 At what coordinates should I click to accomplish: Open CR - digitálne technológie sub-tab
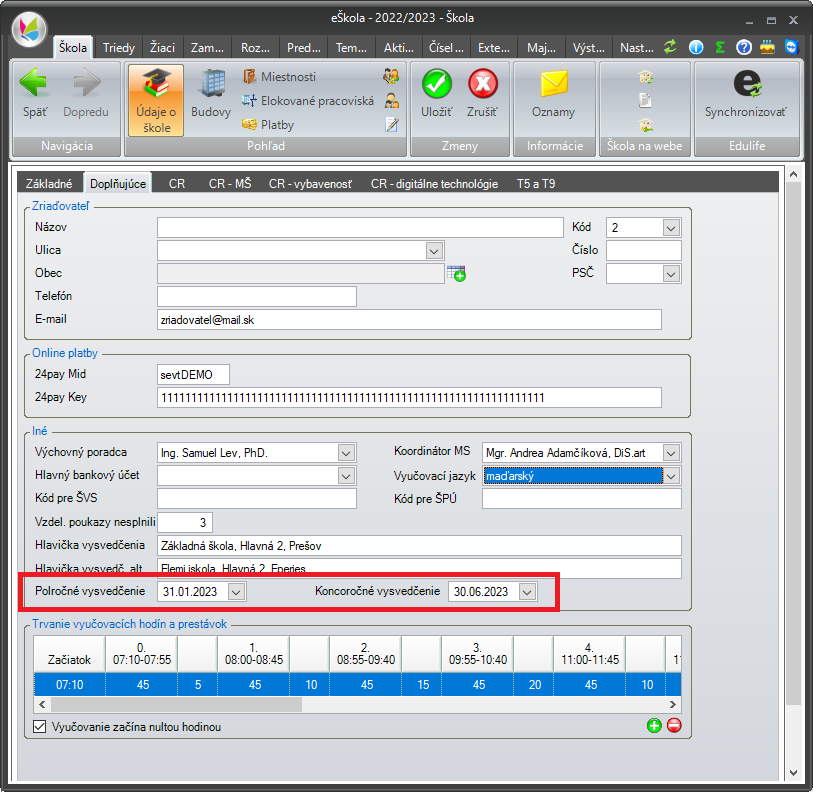(x=434, y=184)
